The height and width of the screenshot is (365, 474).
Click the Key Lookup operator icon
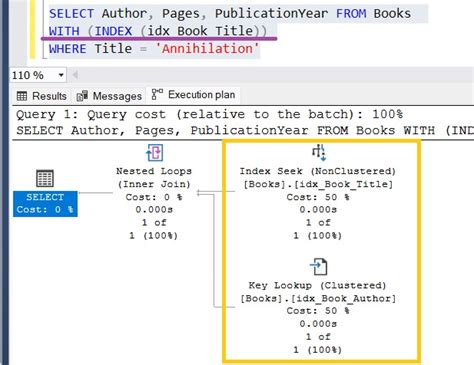(319, 267)
